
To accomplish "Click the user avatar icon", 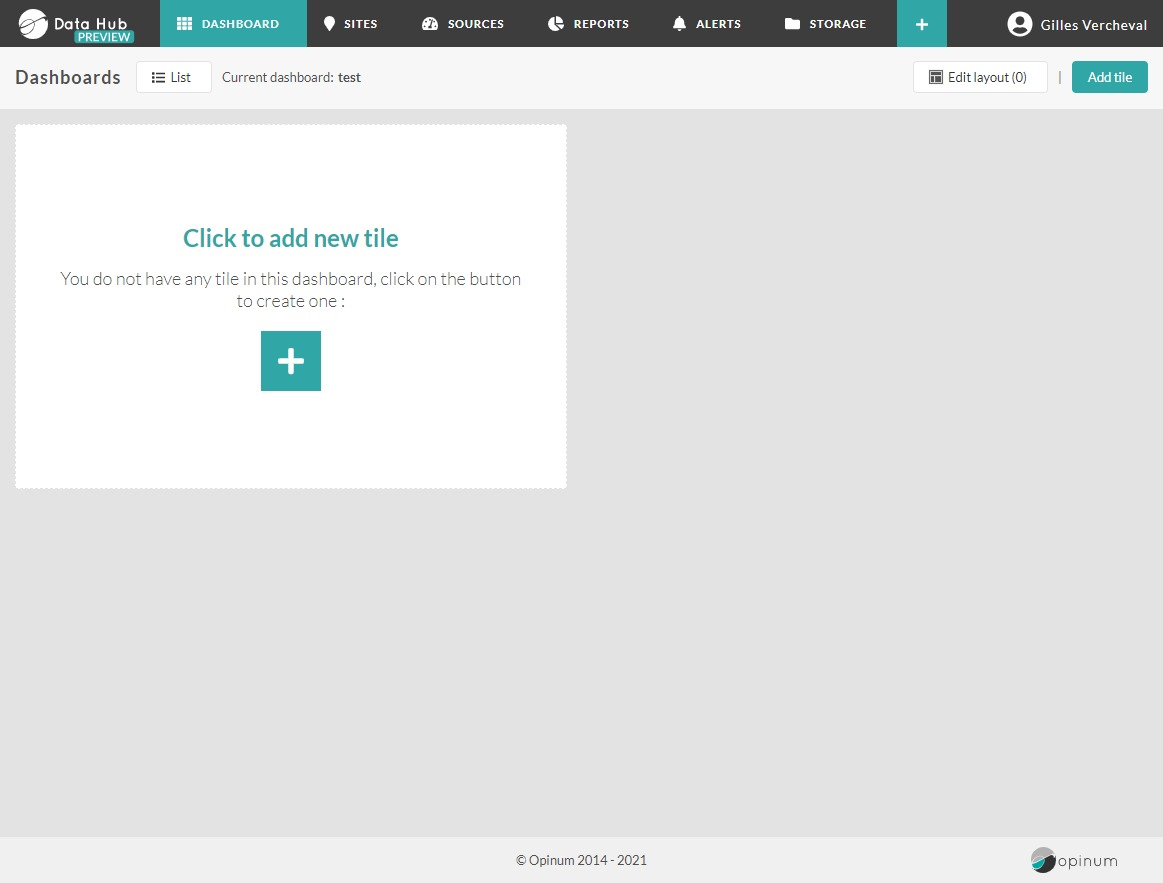I will pos(1019,24).
